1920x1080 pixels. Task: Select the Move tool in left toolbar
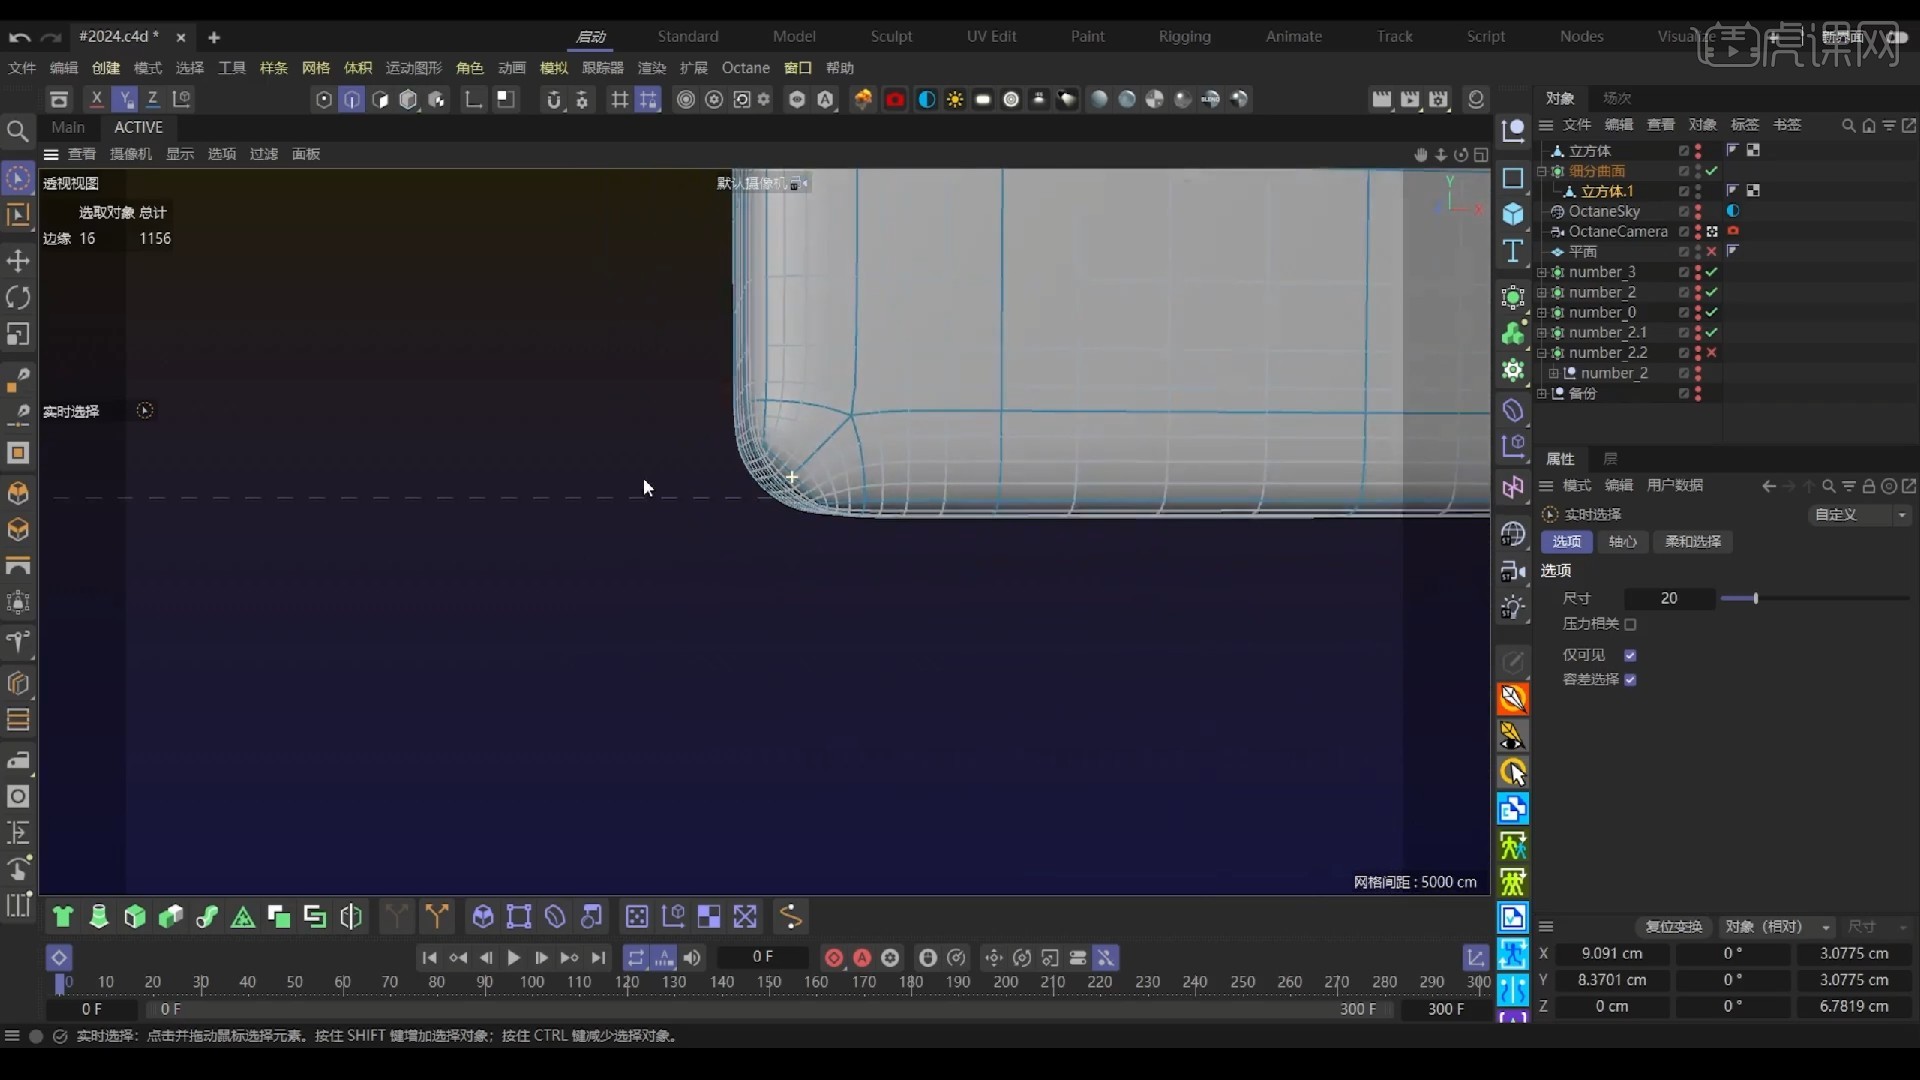click(x=18, y=261)
